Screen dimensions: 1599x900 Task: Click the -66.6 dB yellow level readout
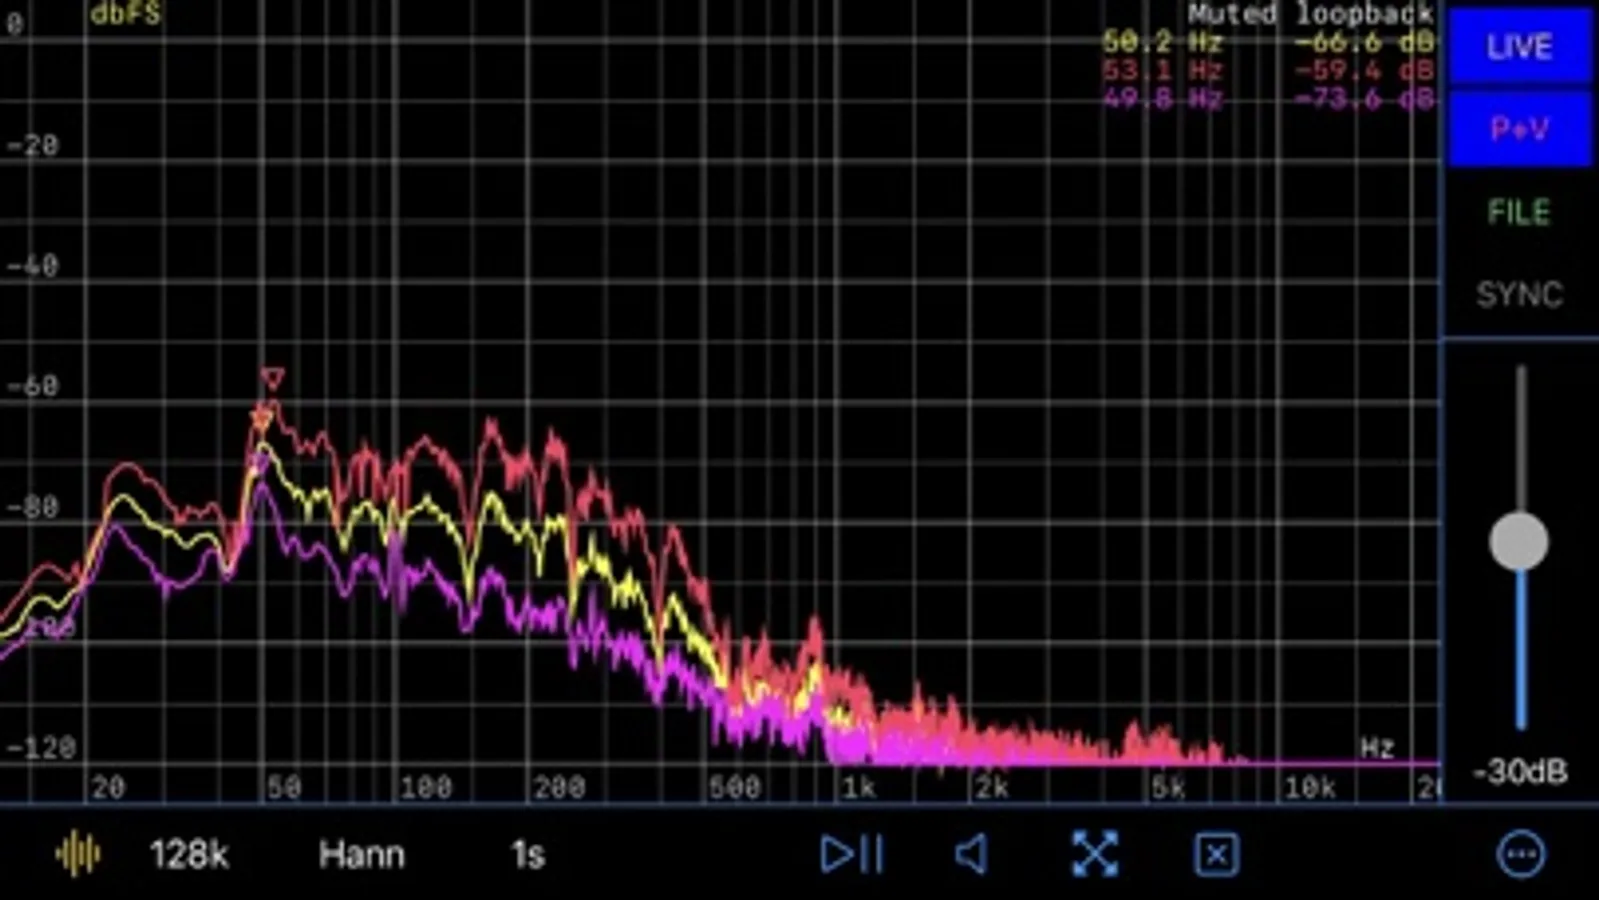coord(1364,42)
